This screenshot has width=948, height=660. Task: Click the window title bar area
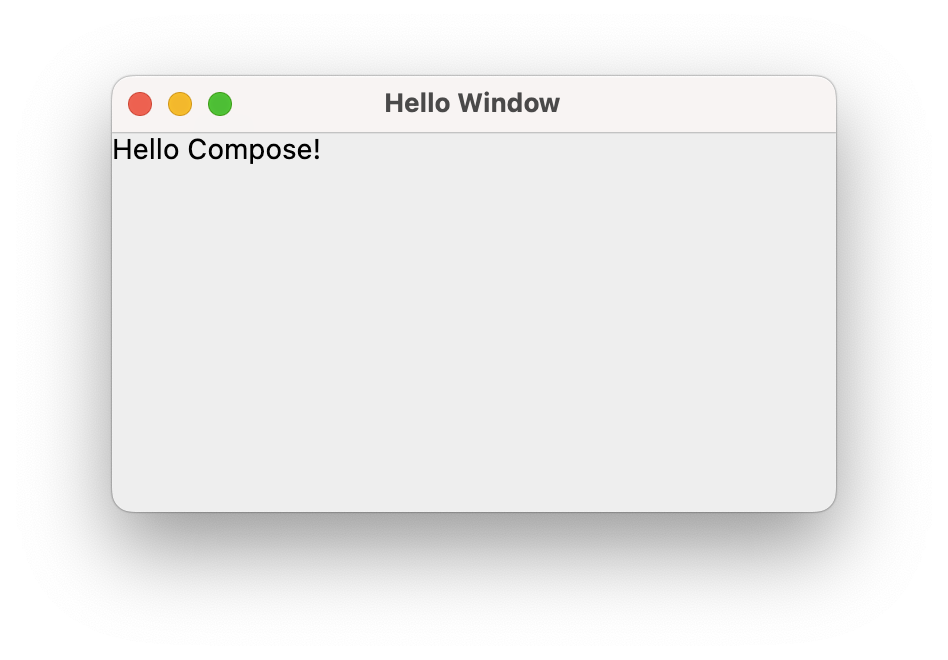pos(600,103)
